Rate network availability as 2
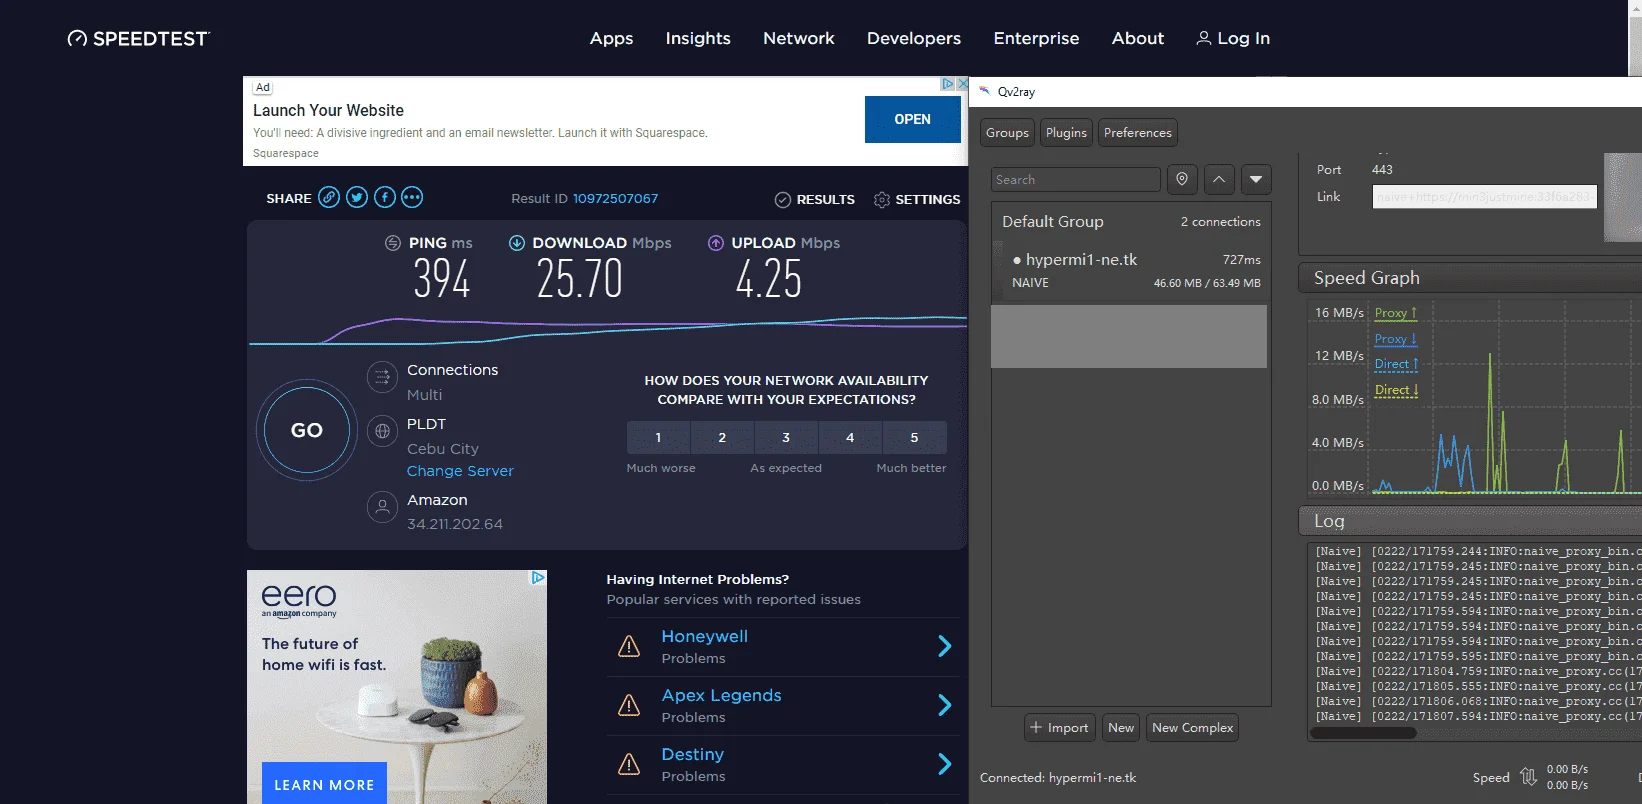 pyautogui.click(x=722, y=438)
